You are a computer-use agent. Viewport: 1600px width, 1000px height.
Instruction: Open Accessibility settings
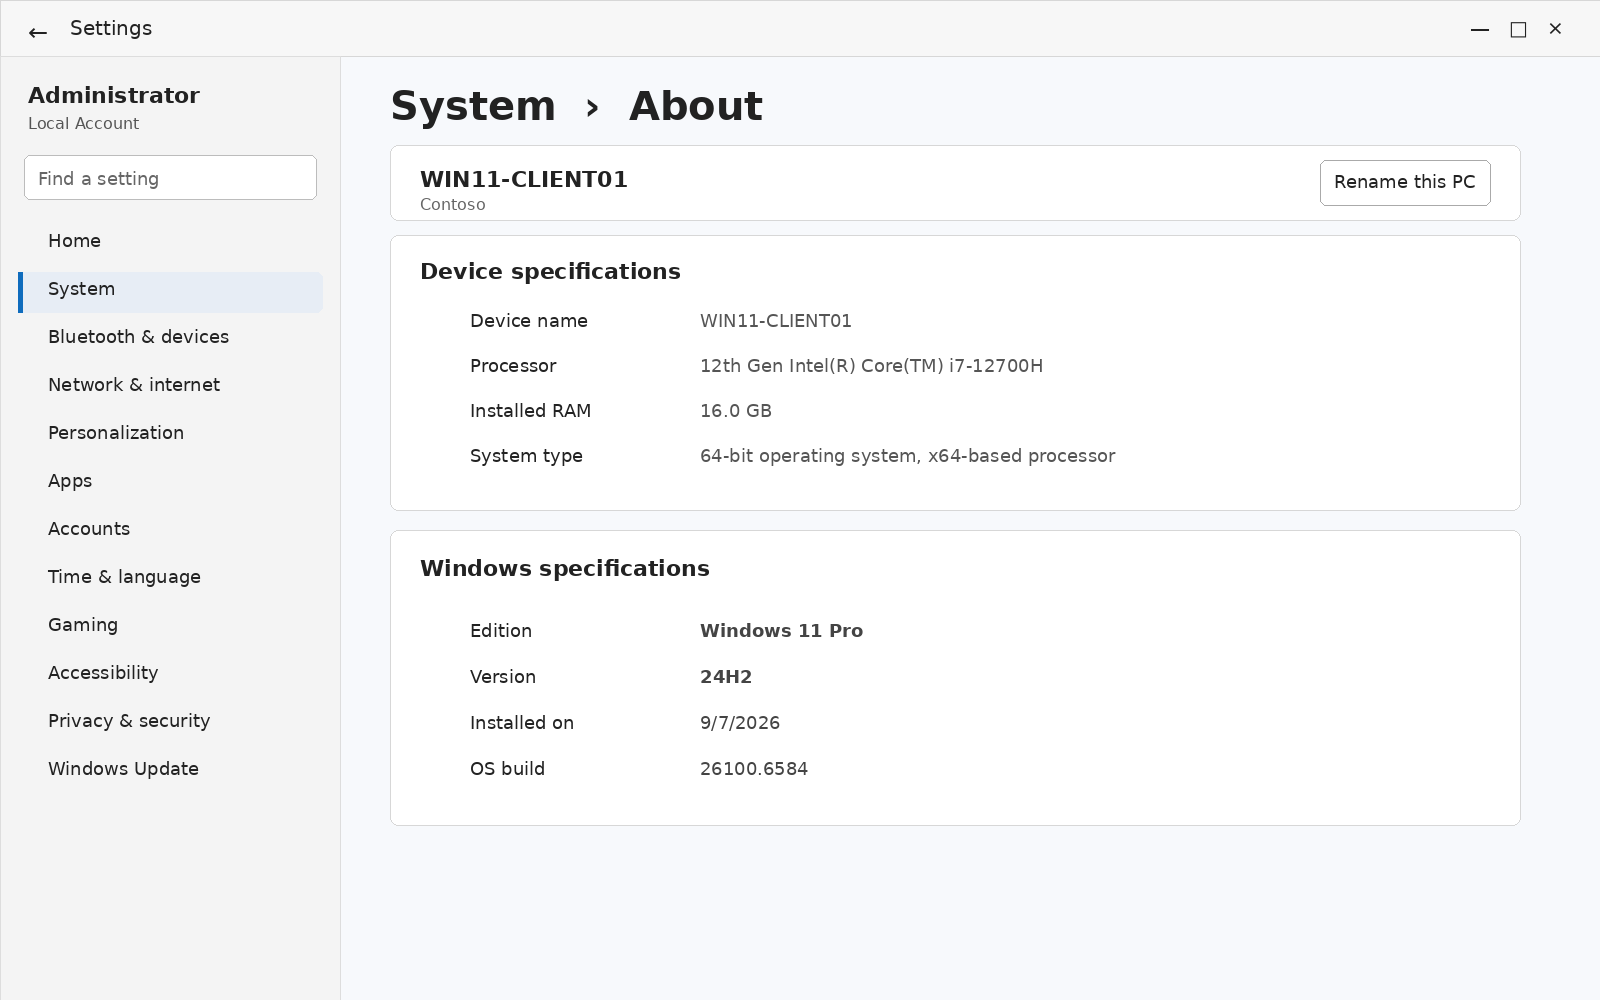click(170, 673)
